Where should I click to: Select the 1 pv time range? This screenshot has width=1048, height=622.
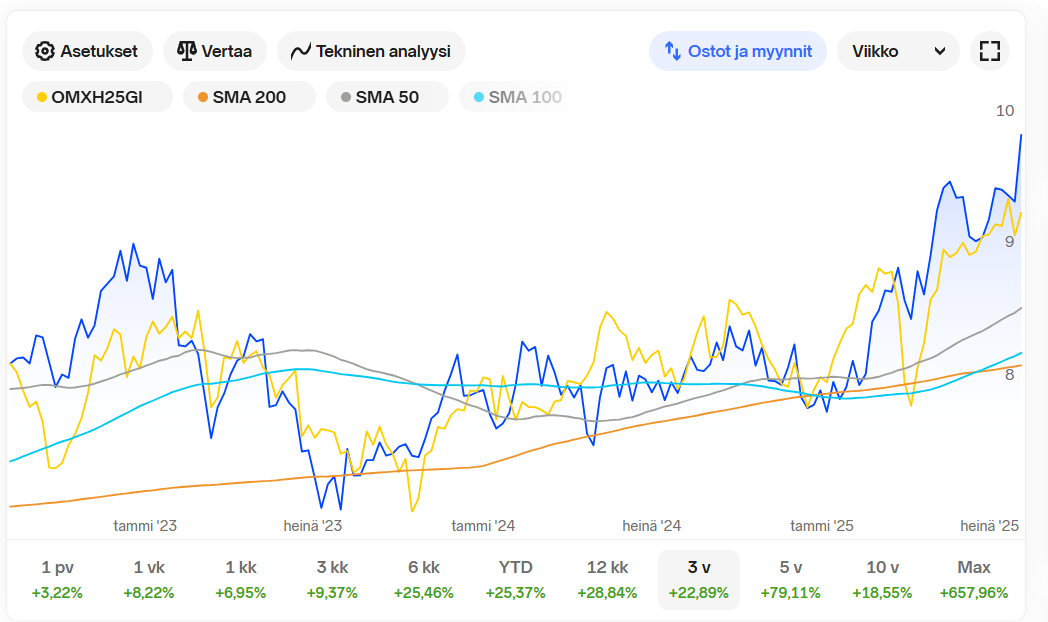57,579
